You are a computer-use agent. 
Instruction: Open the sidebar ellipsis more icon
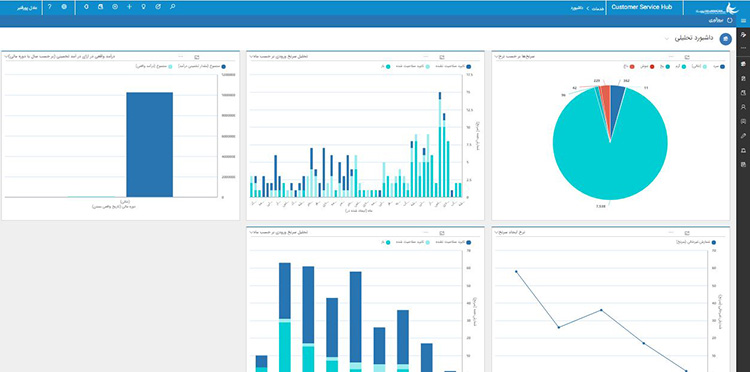point(743,48)
